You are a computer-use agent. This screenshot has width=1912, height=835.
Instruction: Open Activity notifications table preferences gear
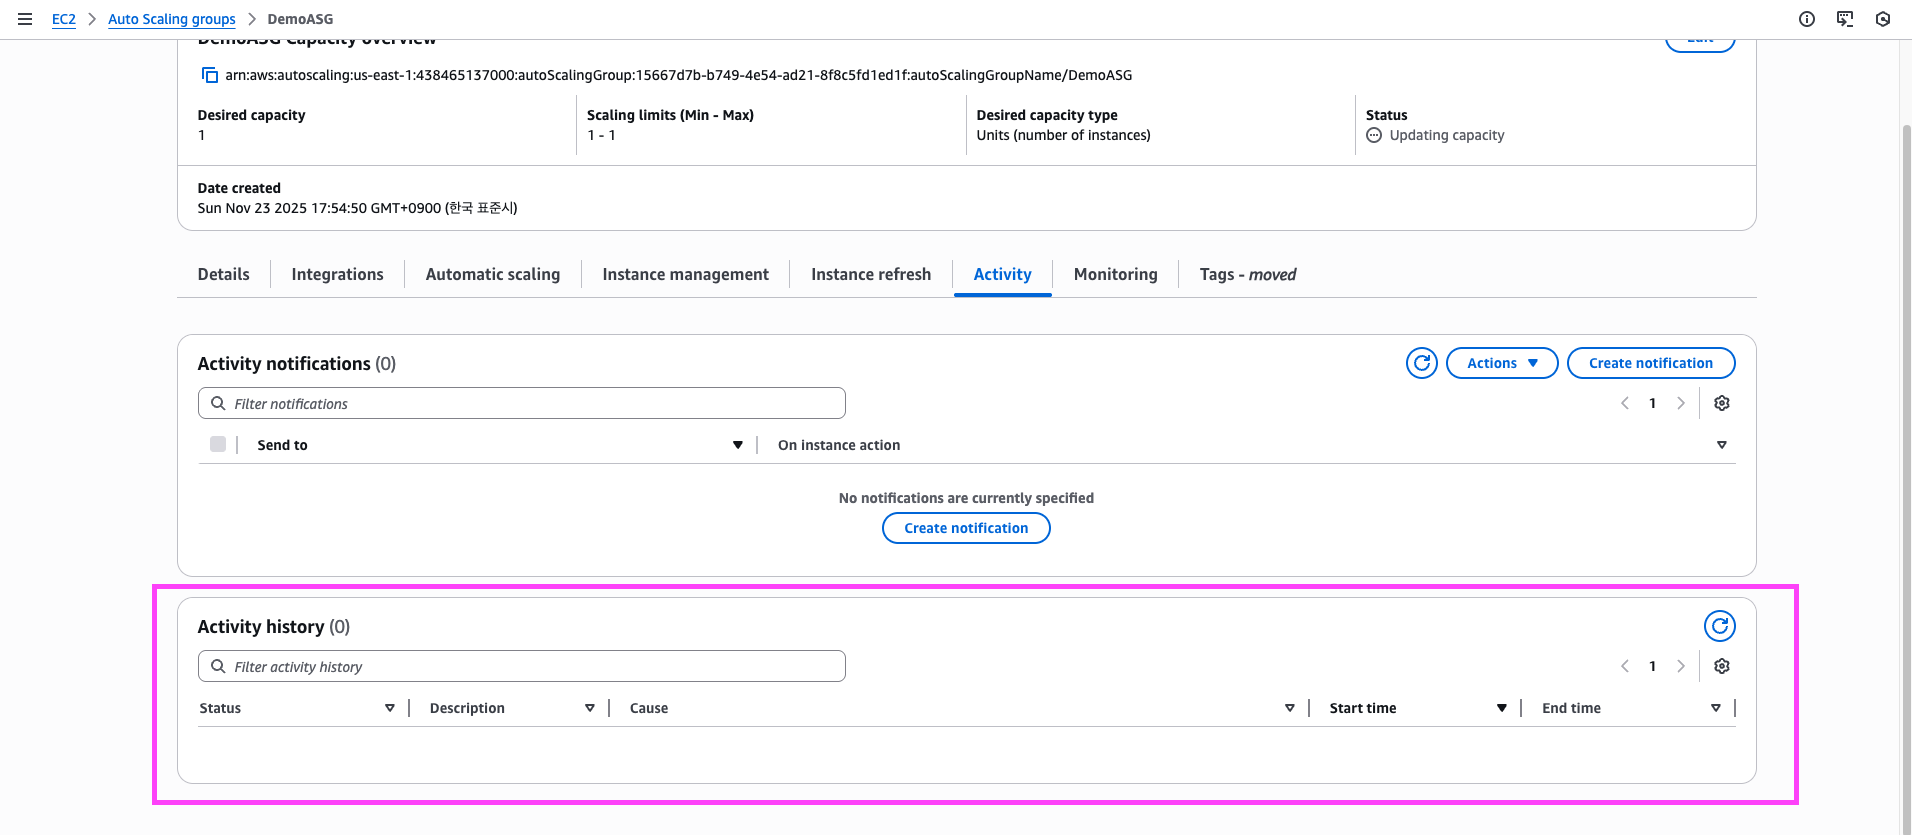point(1722,403)
